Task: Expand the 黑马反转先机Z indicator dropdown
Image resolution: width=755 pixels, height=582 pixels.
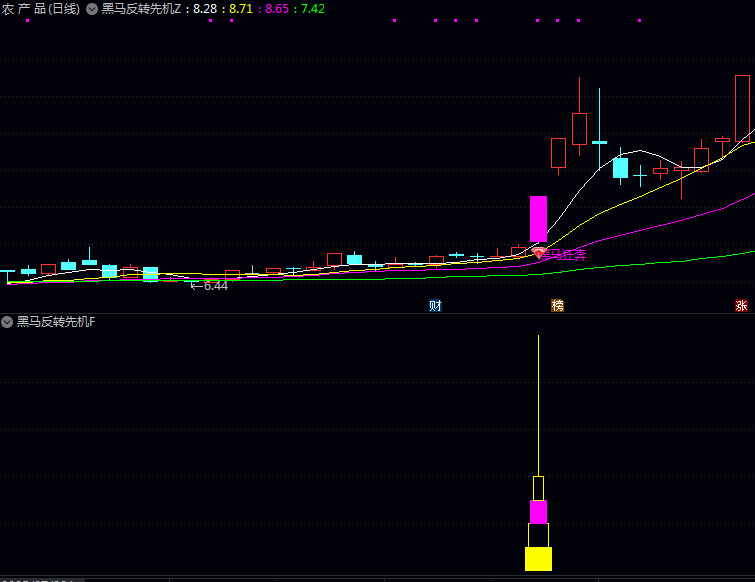Action: tap(93, 9)
